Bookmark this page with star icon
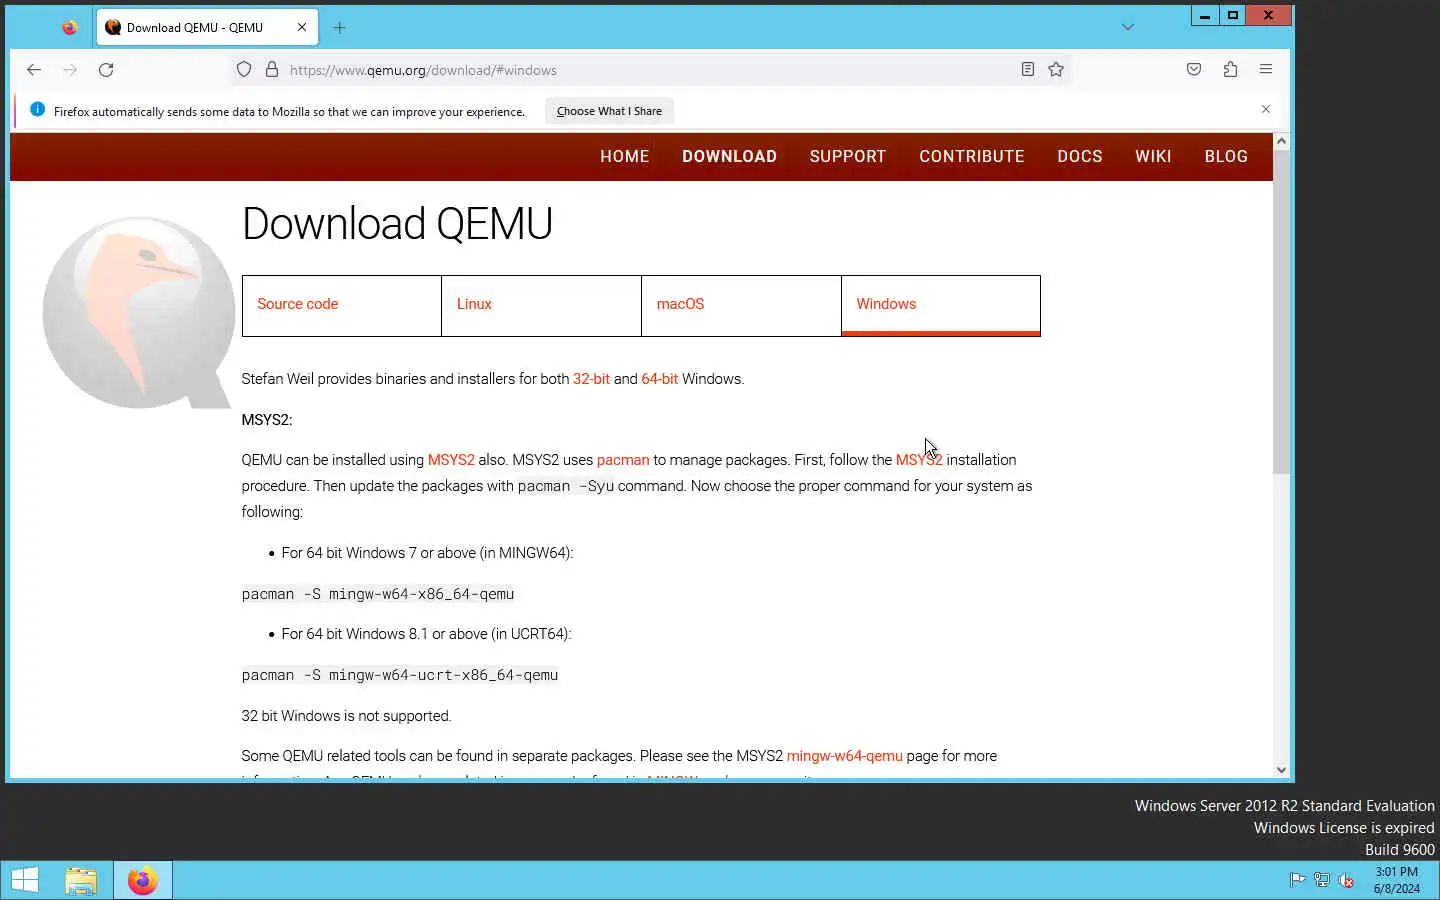Screen dimensions: 1440x900 (1056, 70)
